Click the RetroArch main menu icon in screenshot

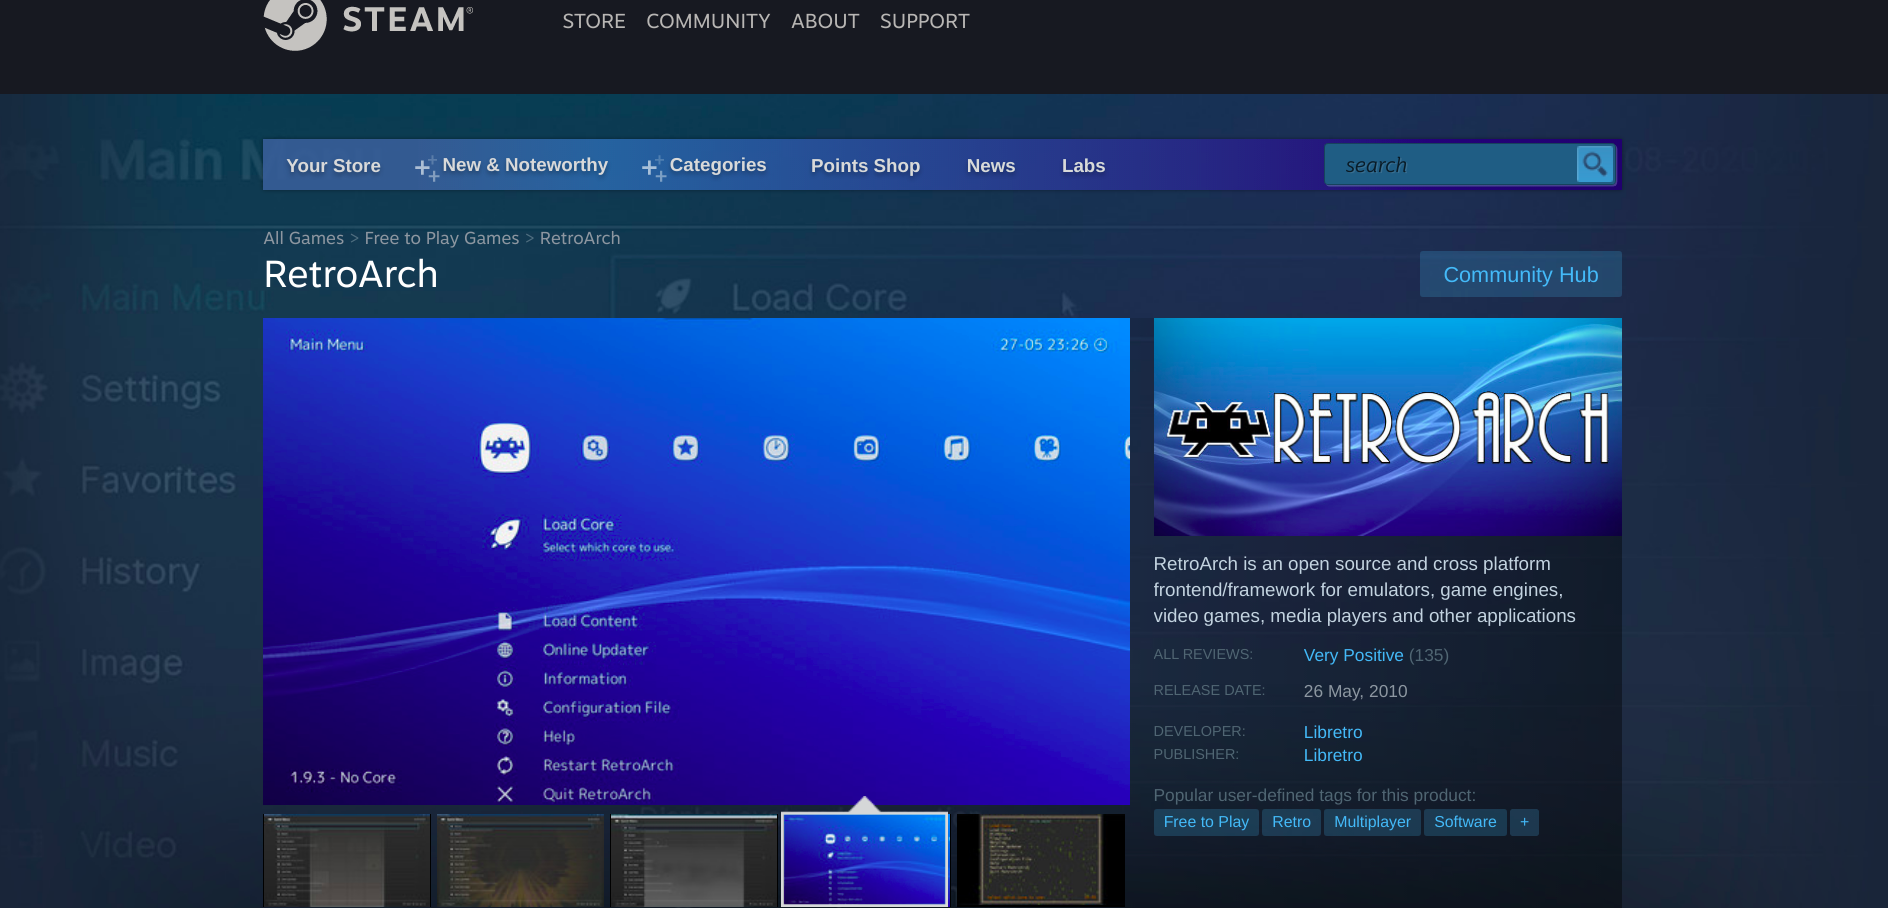505,448
